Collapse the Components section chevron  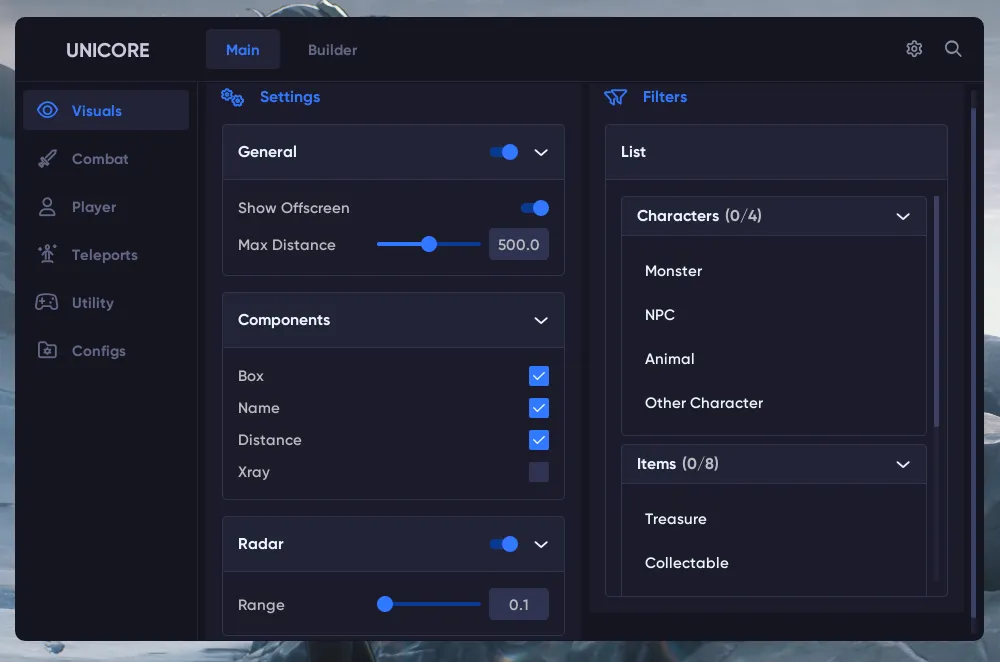point(541,321)
